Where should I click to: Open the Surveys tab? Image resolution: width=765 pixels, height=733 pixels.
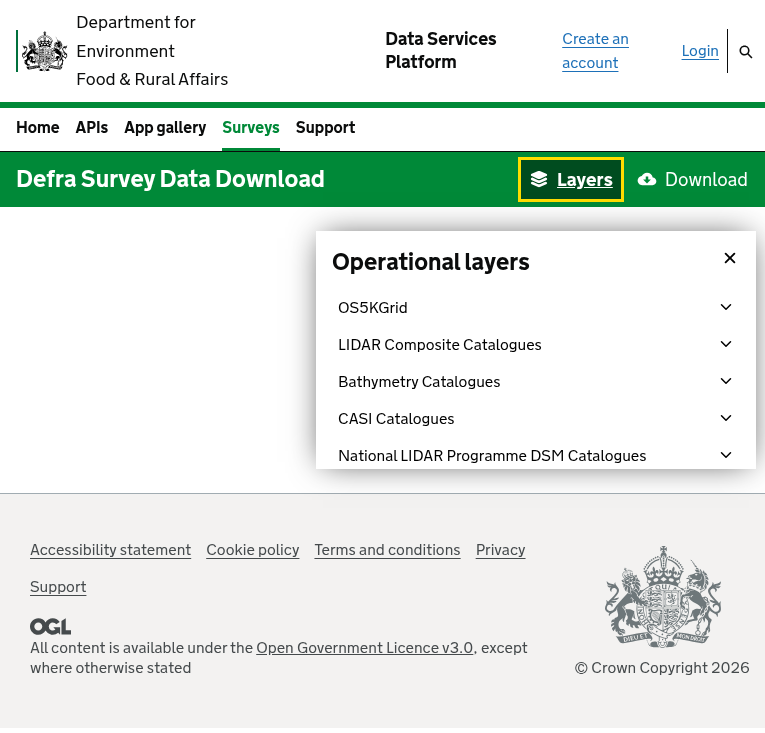(x=251, y=128)
